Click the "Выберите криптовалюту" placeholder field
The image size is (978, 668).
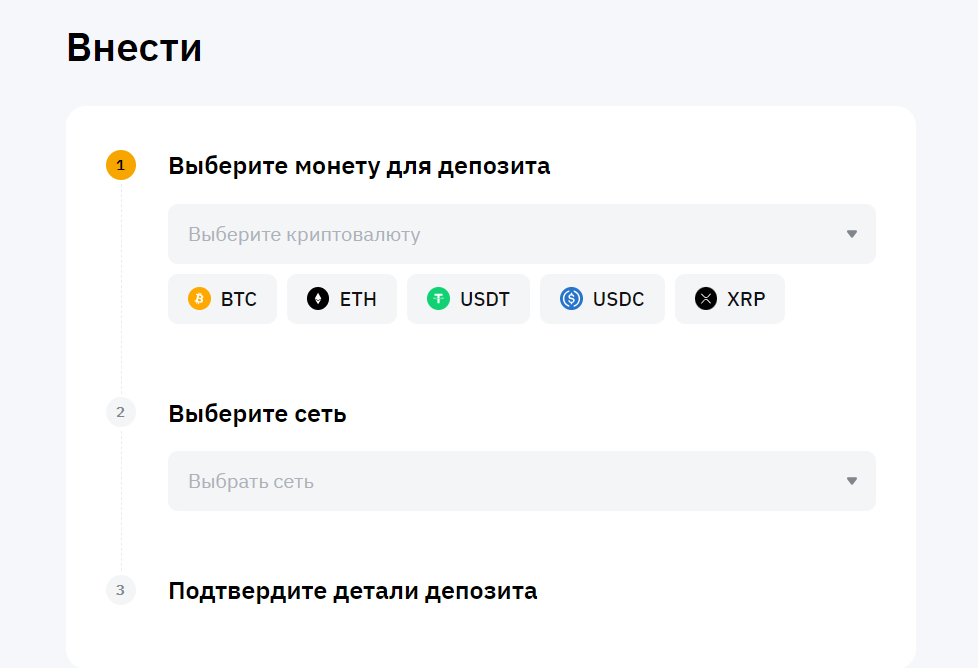tap(304, 235)
